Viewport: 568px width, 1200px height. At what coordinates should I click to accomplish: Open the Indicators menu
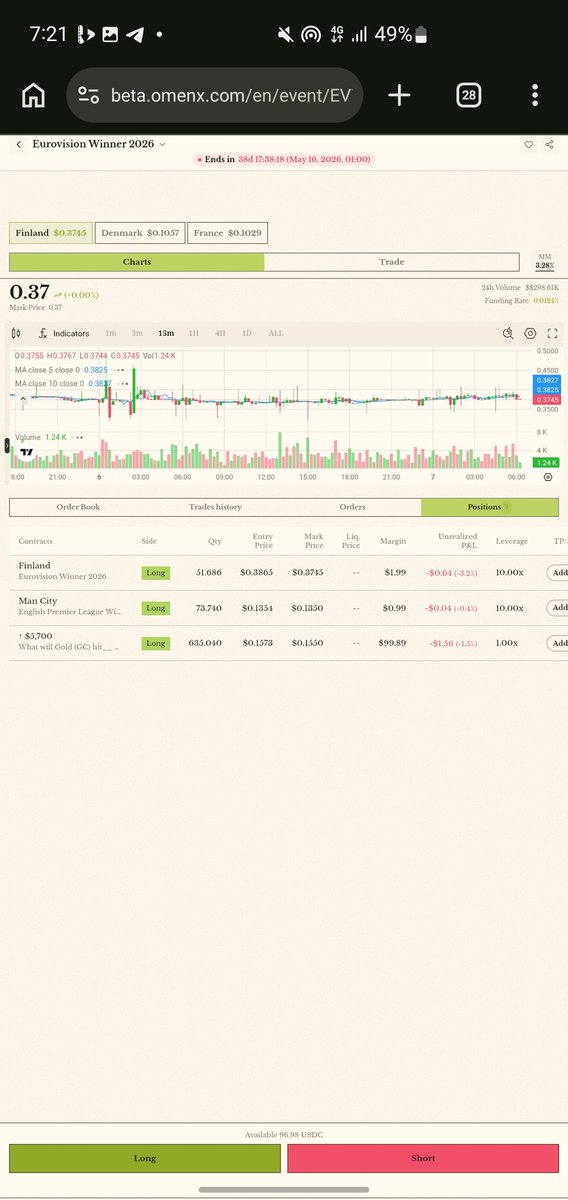tap(64, 333)
